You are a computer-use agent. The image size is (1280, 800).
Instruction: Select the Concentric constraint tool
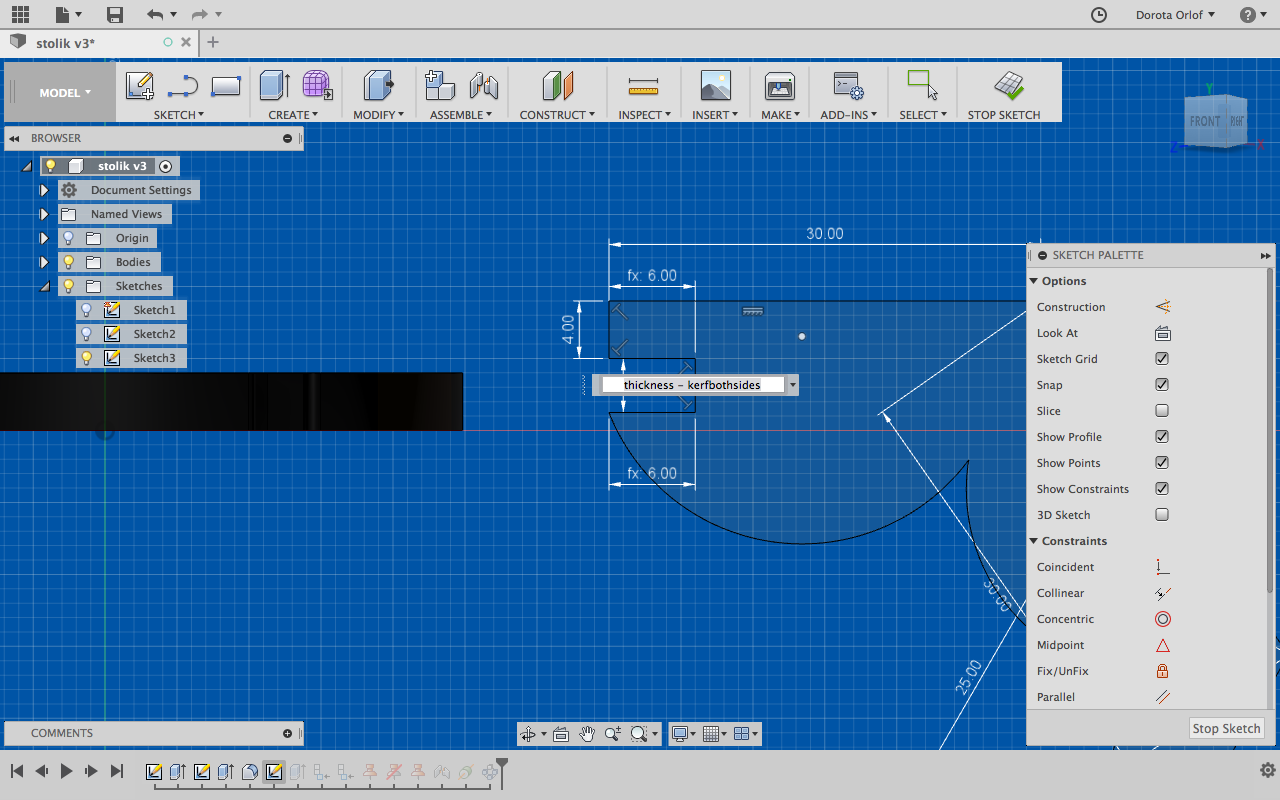click(x=1162, y=618)
